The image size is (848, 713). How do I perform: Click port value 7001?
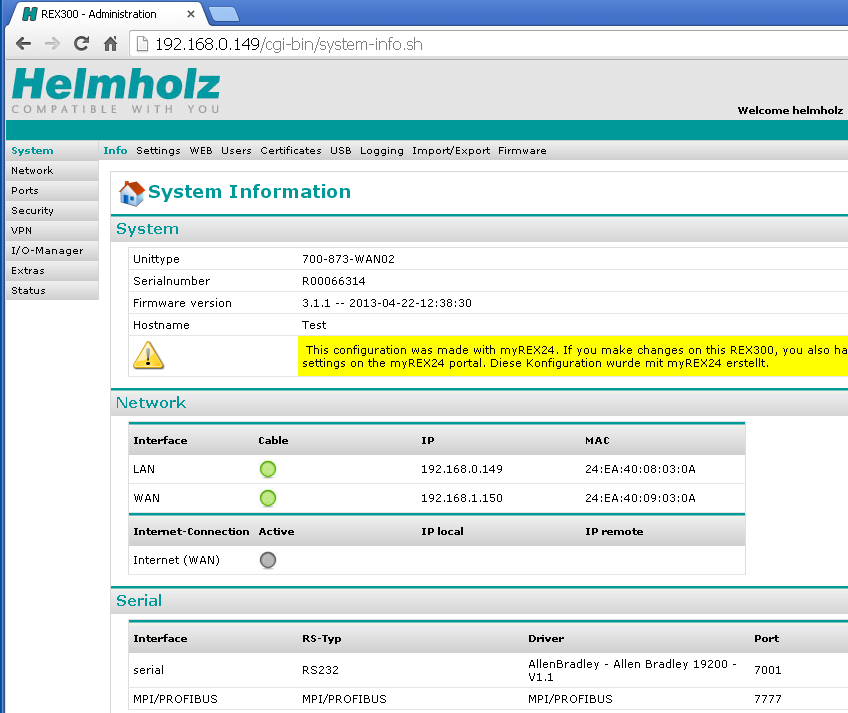point(767,670)
